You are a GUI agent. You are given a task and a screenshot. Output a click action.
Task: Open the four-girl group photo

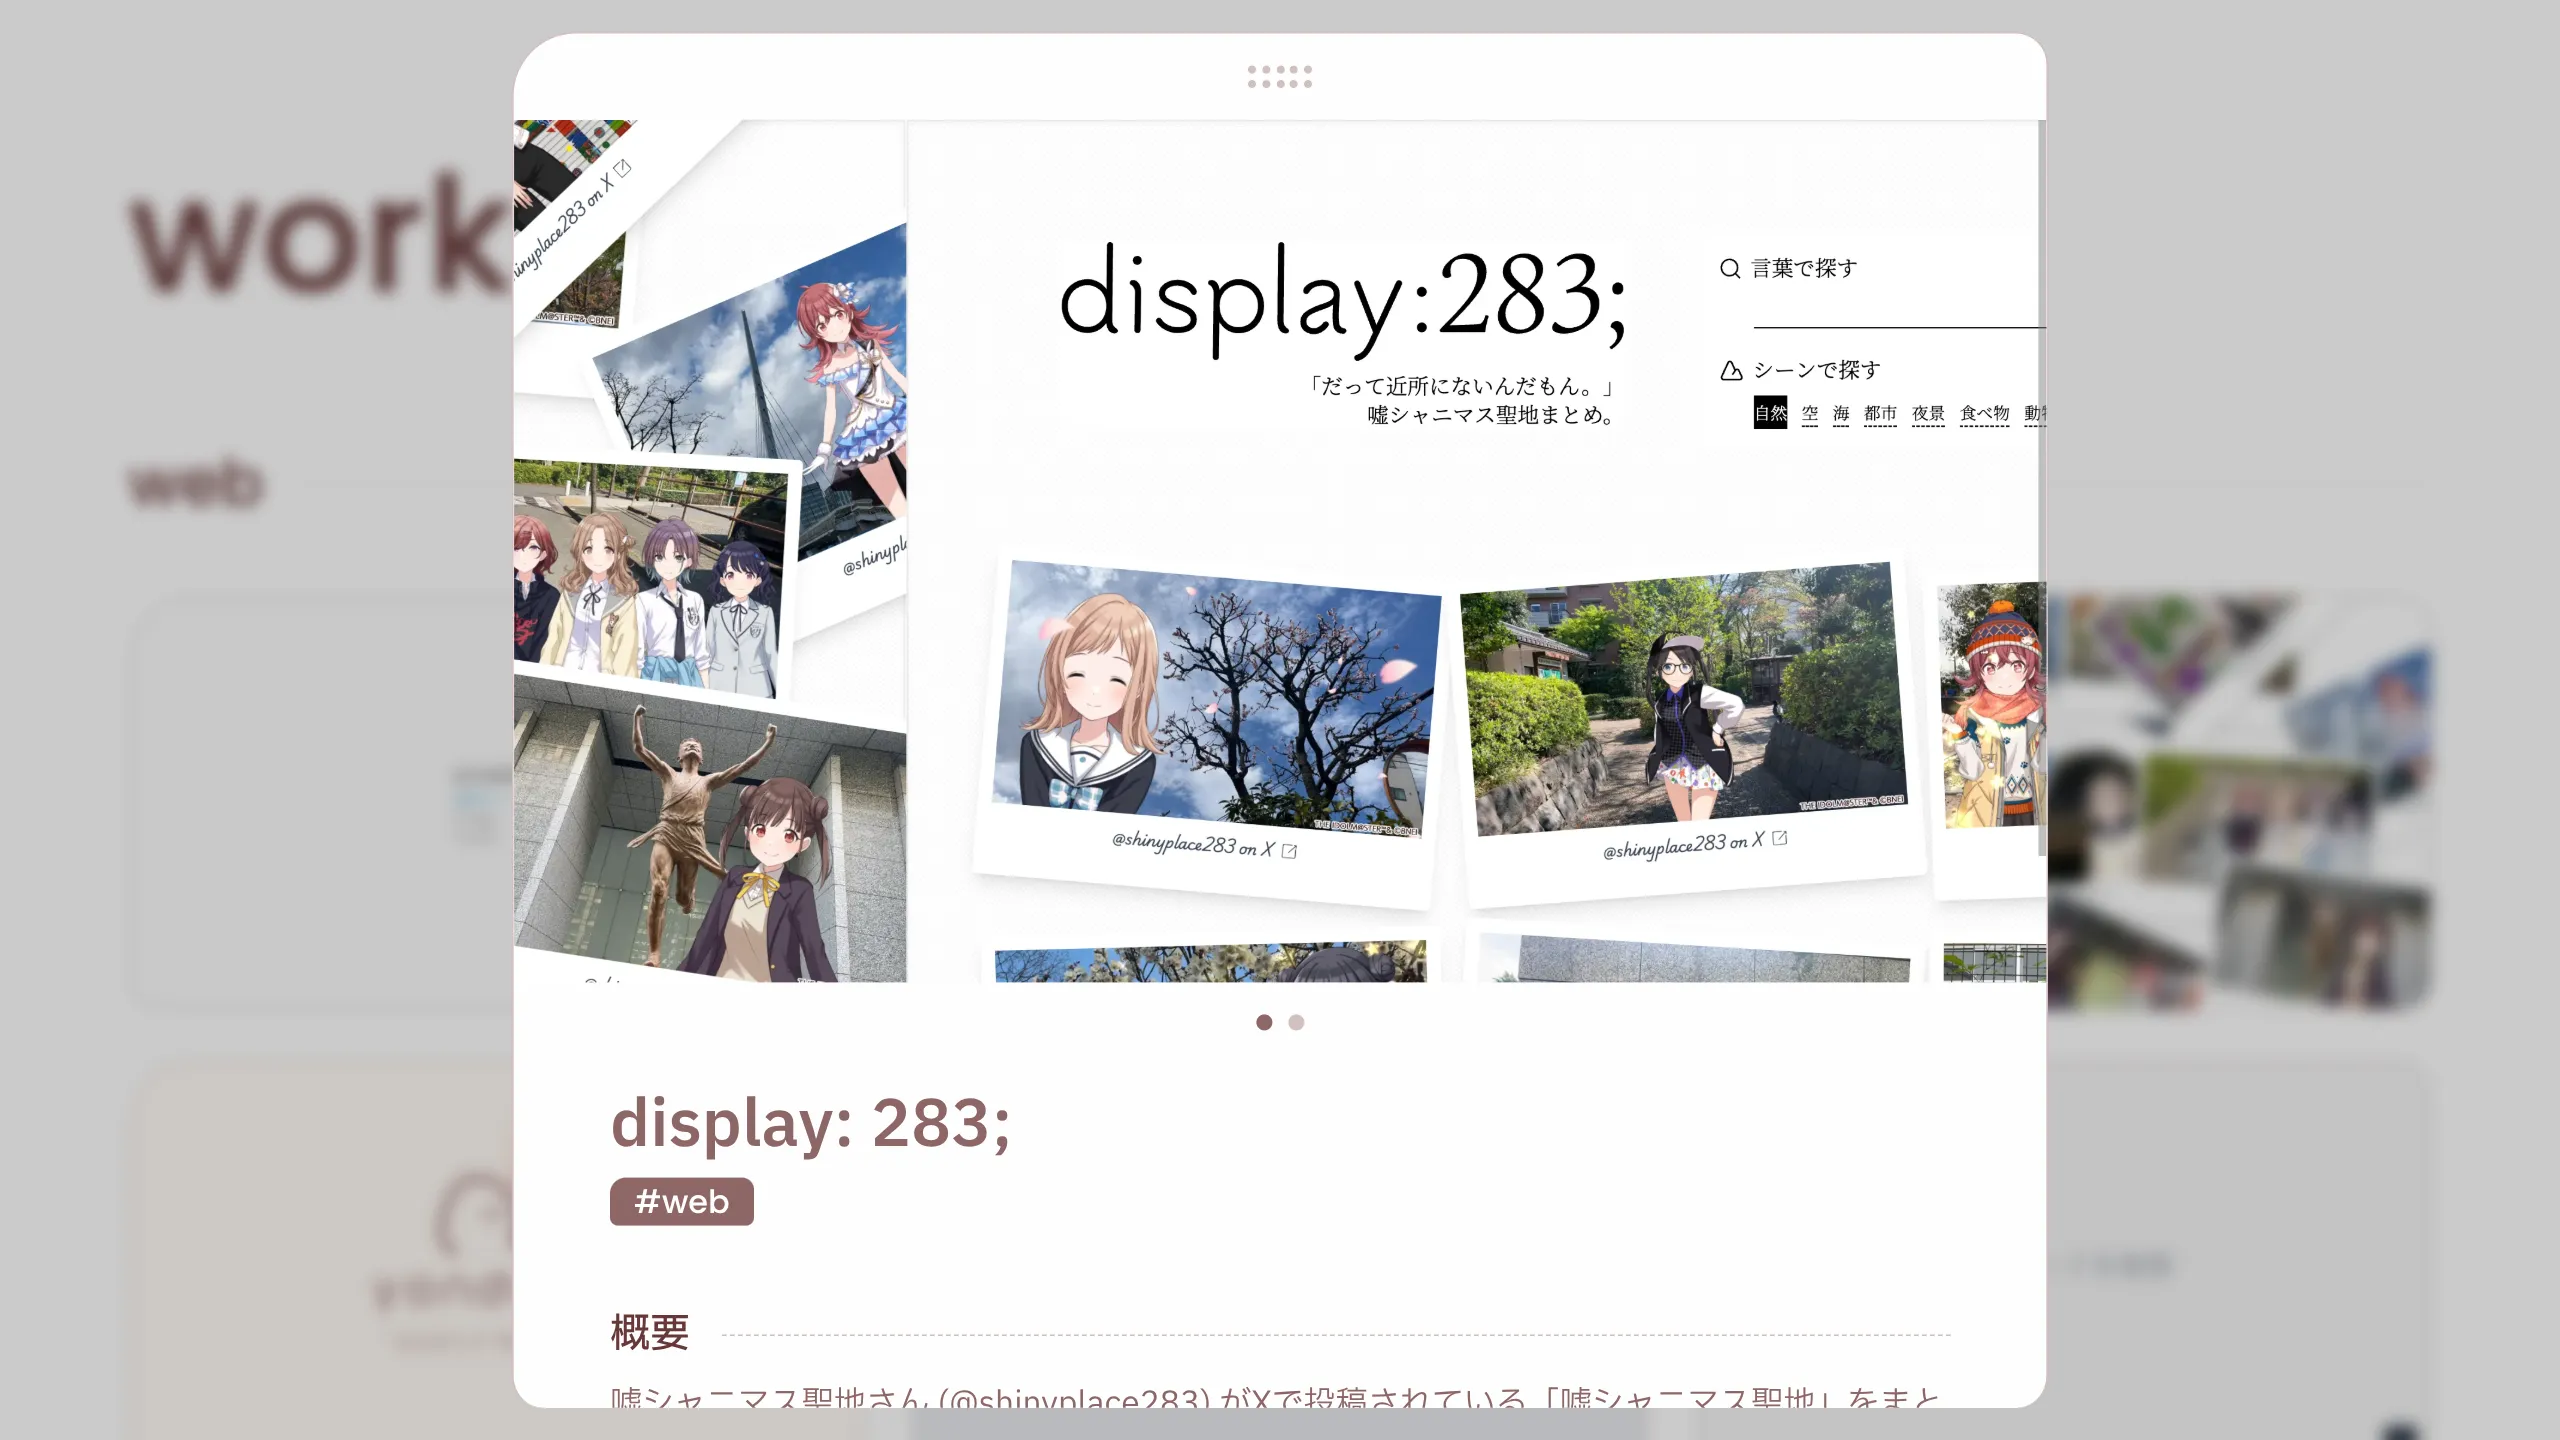[x=650, y=580]
